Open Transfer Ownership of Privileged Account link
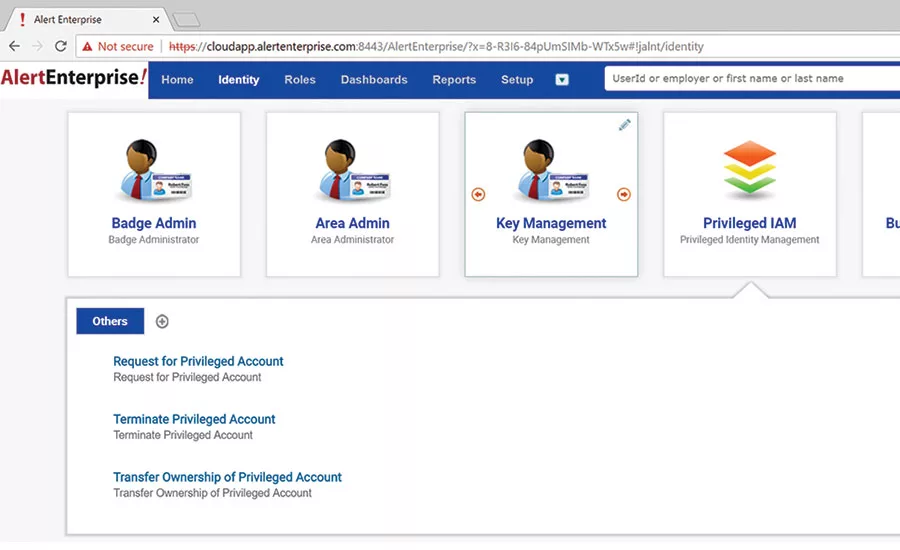Screen dimensions: 900x550 point(227,477)
